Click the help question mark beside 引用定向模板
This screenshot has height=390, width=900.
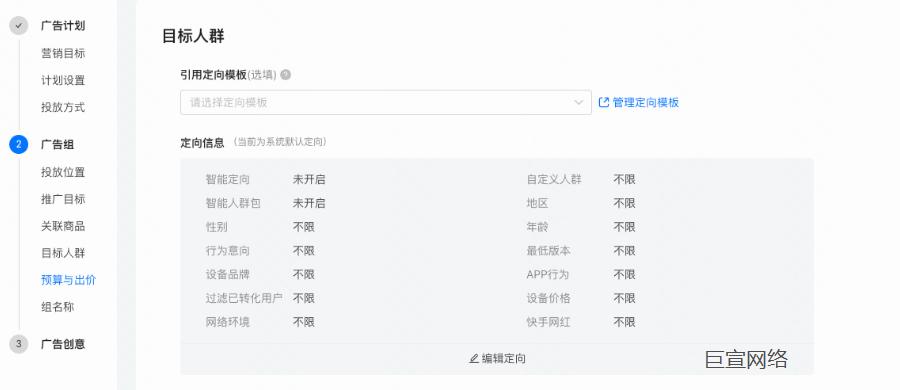(285, 75)
